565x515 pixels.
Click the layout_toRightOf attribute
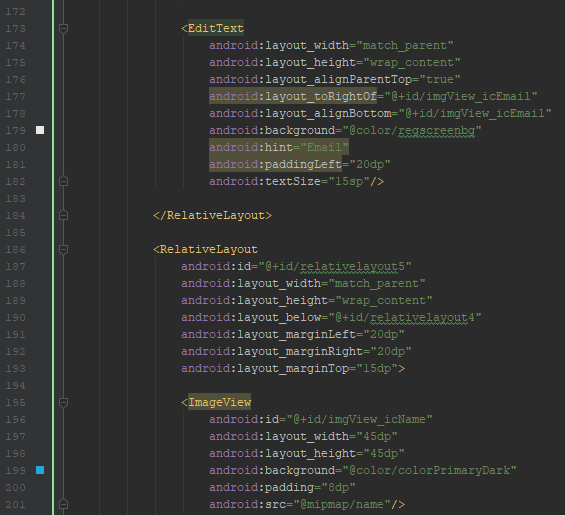[293, 97]
